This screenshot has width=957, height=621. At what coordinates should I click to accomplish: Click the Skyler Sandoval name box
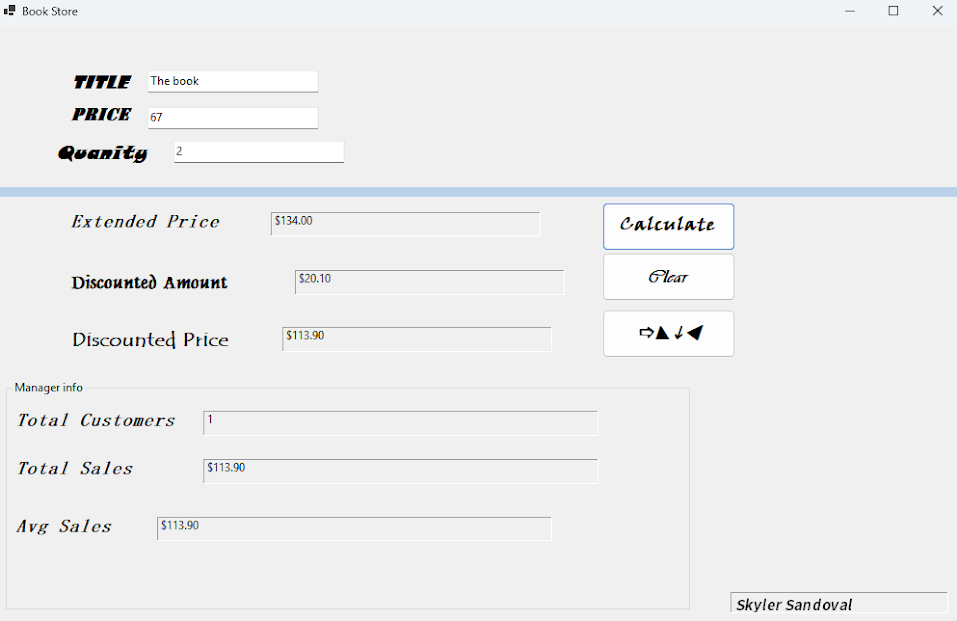click(838, 604)
